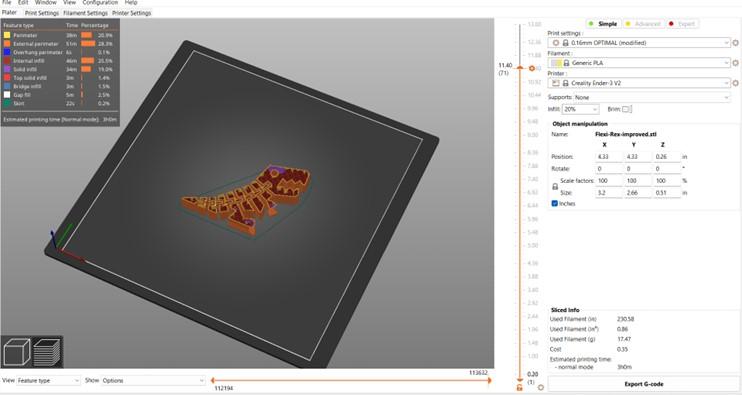Open the View Feature type dropdown
The width and height of the screenshot is (742, 395).
[49, 380]
